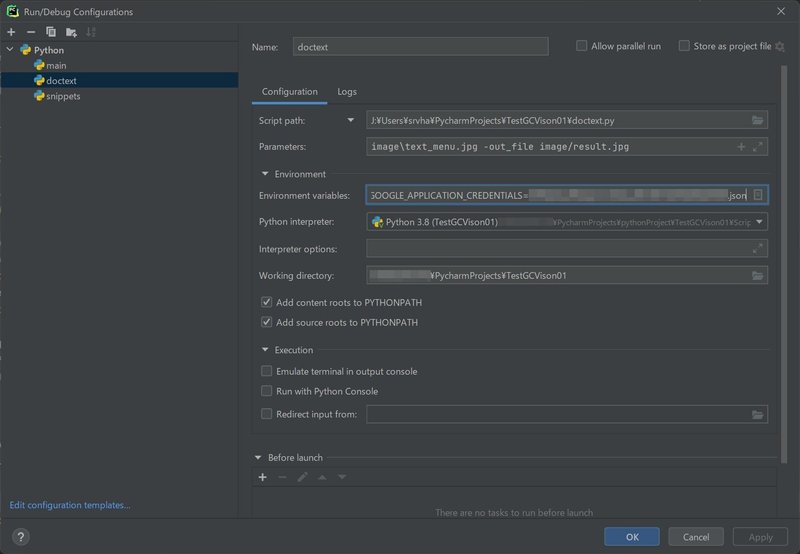Click the Apply button
Viewport: 800px width, 554px height.
[760, 537]
